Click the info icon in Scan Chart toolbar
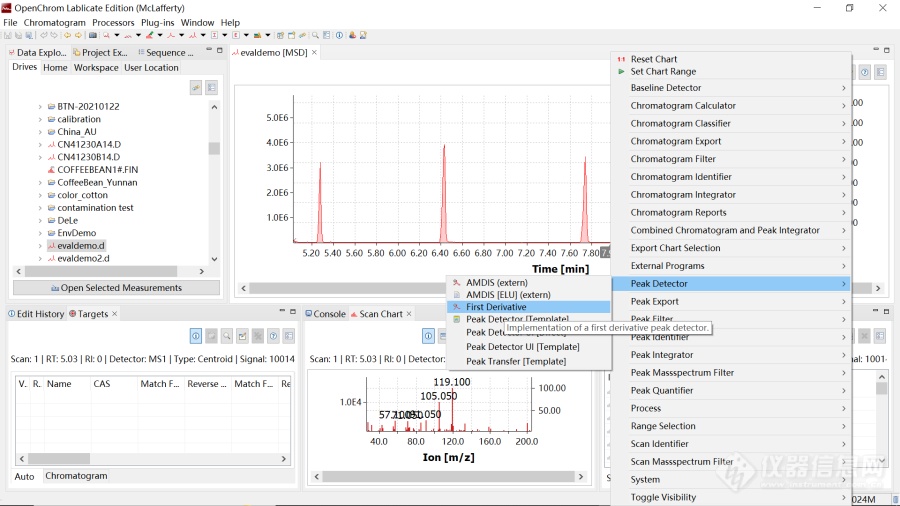The width and height of the screenshot is (900, 506). point(428,336)
